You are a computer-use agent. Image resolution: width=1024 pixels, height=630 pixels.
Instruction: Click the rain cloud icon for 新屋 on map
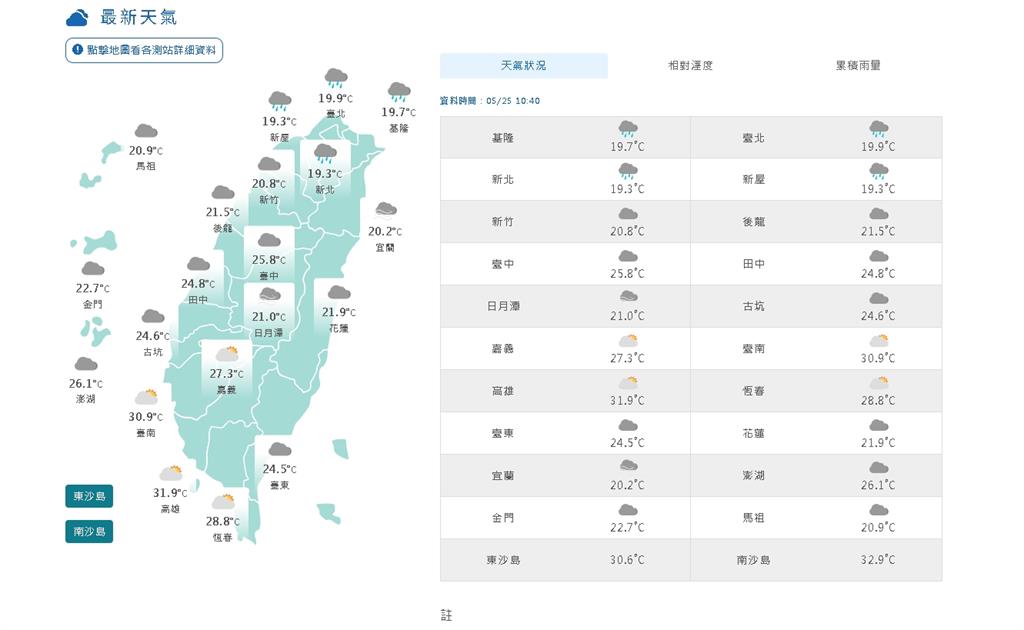tap(280, 101)
